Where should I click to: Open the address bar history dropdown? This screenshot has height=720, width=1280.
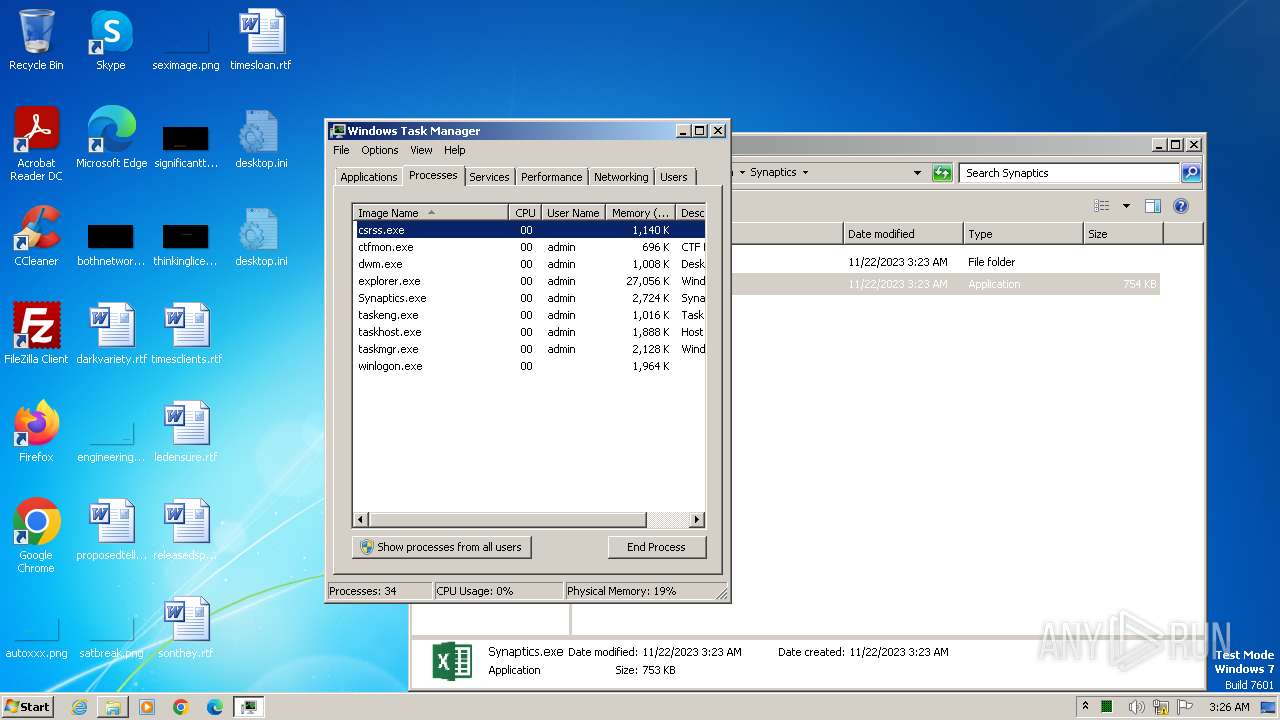tap(917, 173)
